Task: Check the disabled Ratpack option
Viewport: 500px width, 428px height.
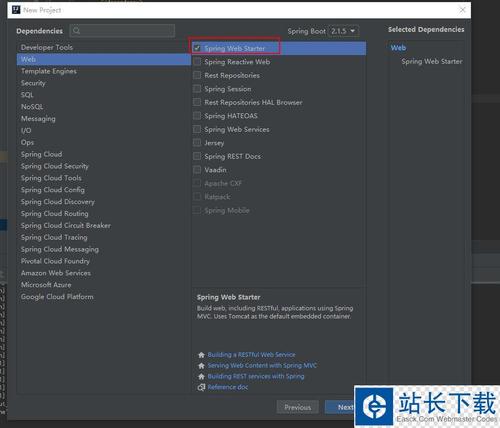Action: (197, 197)
